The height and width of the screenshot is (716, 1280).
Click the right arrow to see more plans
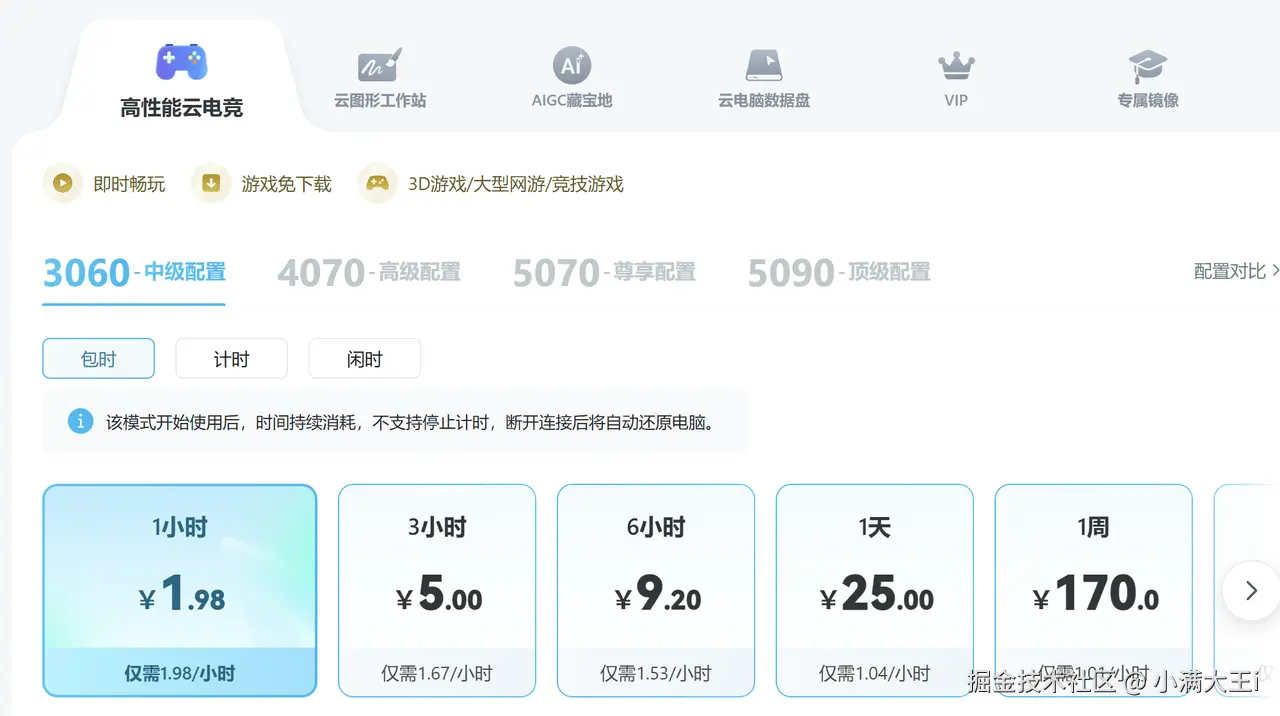coord(1250,591)
